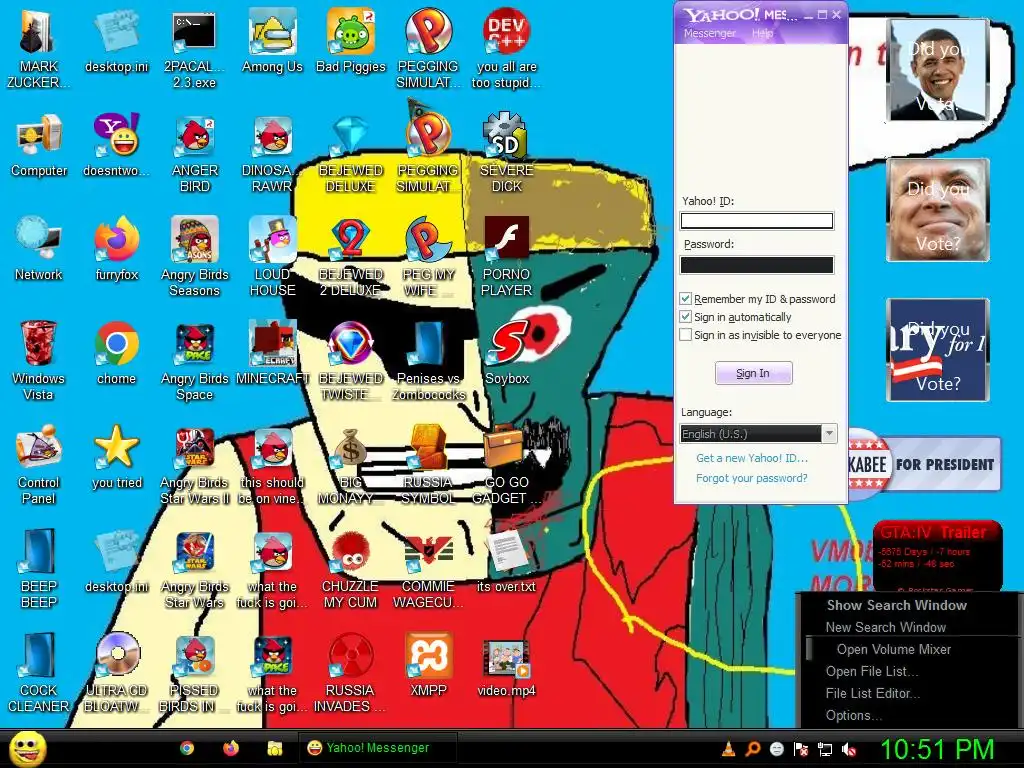This screenshot has width=1024, height=768.
Task: Open the Angry Birds Space shortcut
Action: pos(195,360)
